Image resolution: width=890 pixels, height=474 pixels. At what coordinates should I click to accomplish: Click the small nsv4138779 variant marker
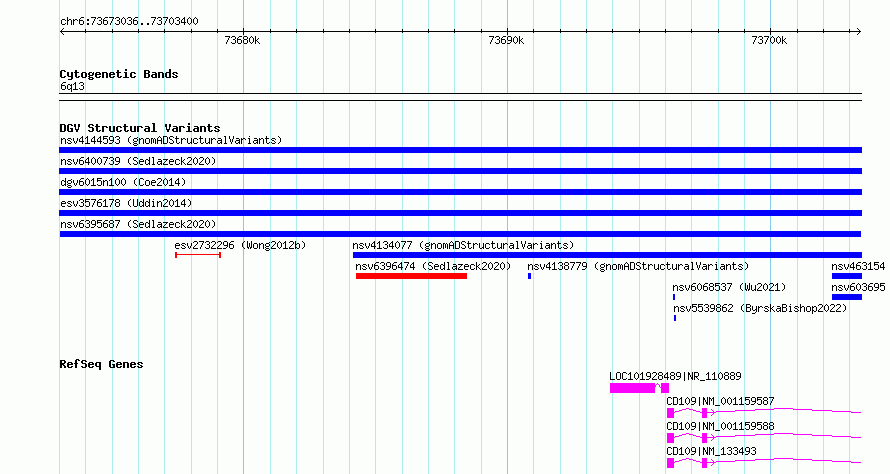[x=530, y=276]
